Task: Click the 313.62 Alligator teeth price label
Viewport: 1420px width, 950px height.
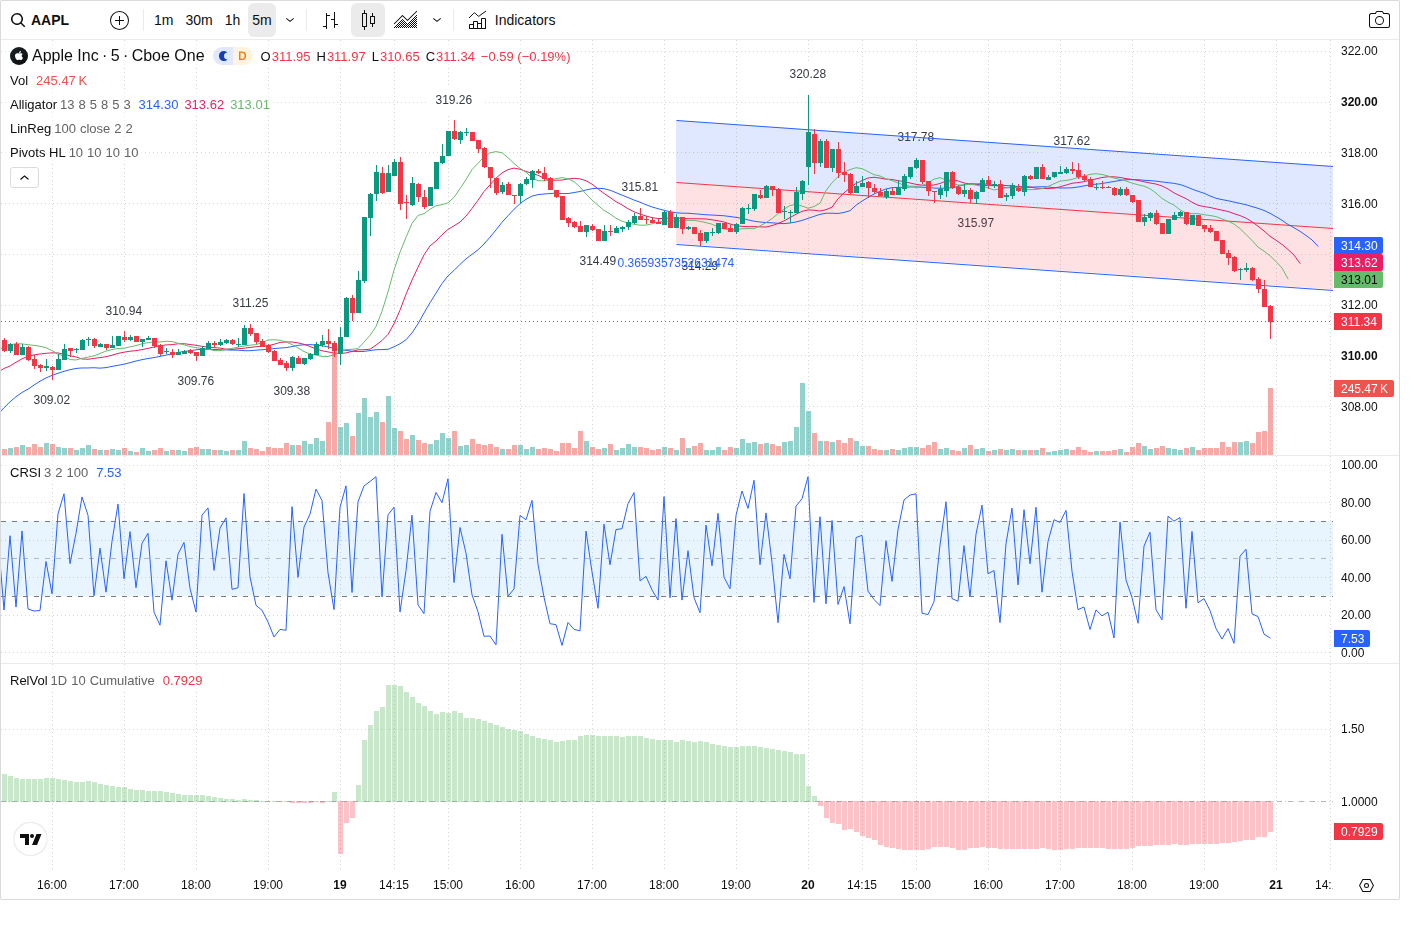Action: click(x=1359, y=263)
